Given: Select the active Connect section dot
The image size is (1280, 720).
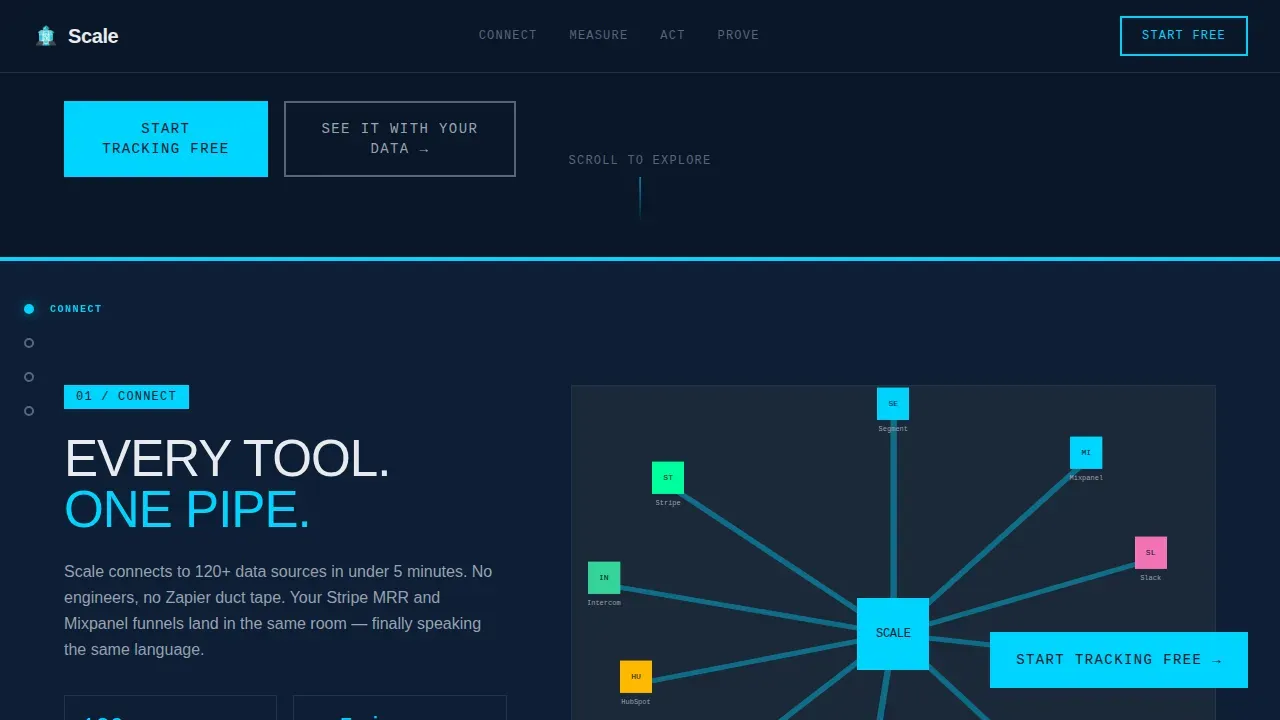Looking at the screenshot, I should [29, 309].
